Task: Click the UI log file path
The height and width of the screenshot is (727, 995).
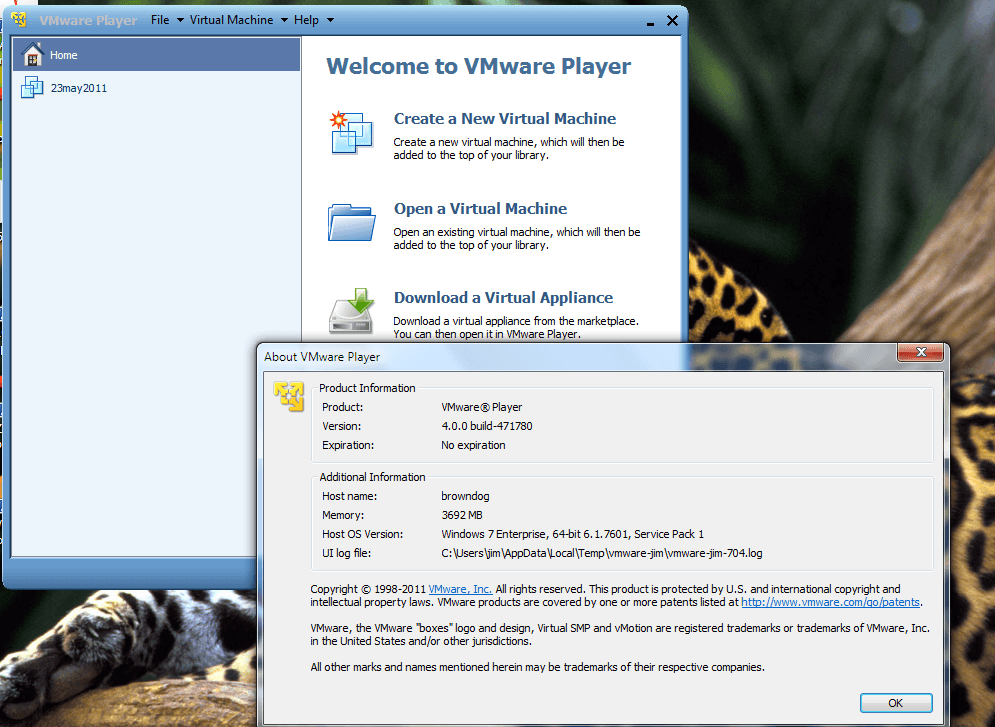Action: coord(602,553)
